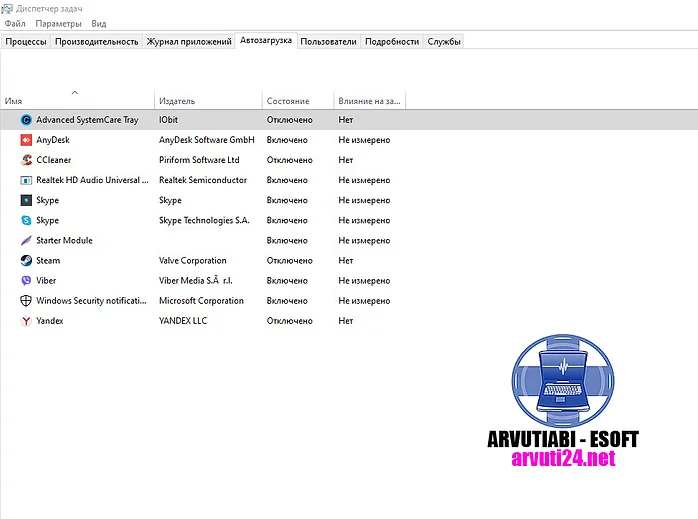
Task: Click the Windows Security notification shield icon
Action: 26,300
